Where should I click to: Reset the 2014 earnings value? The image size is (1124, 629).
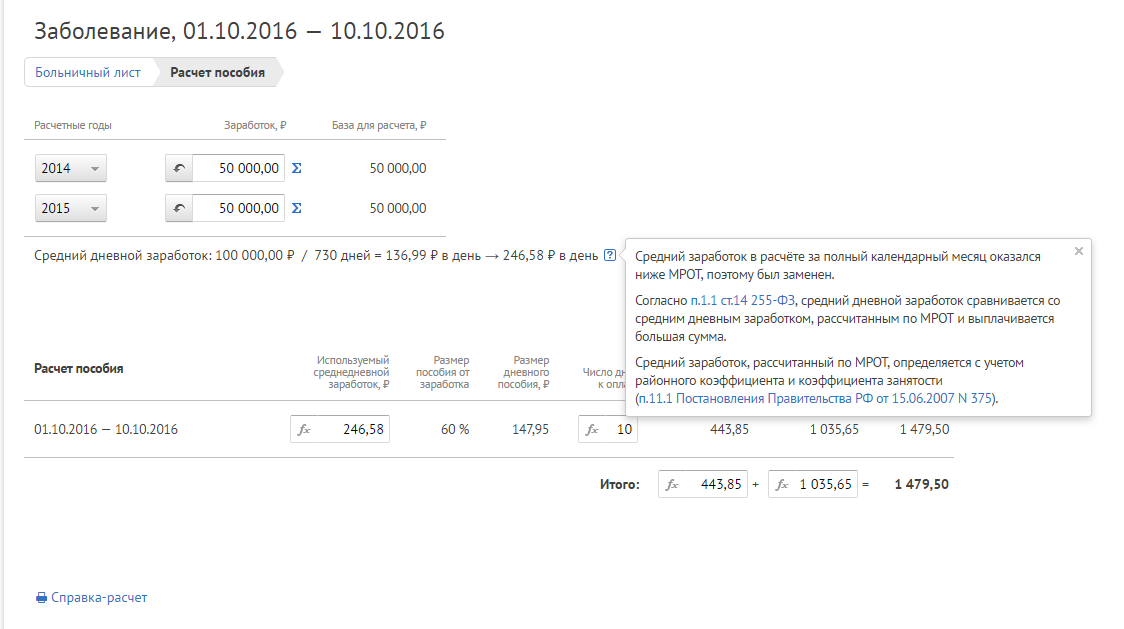[179, 169]
